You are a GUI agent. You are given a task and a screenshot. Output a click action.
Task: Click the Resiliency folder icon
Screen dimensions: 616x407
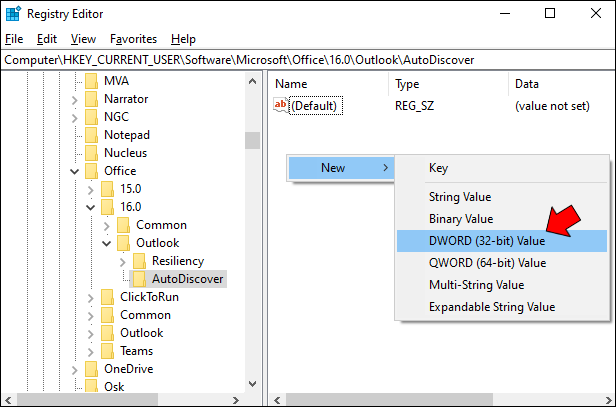[140, 261]
